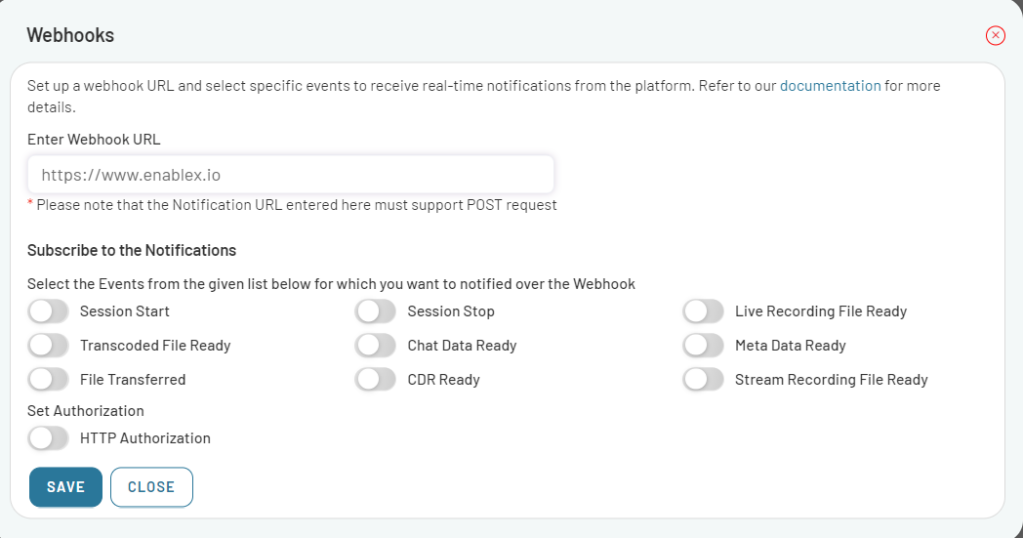Switch on Transcoded File Ready toggle
The width and height of the screenshot is (1023, 538).
pos(48,345)
